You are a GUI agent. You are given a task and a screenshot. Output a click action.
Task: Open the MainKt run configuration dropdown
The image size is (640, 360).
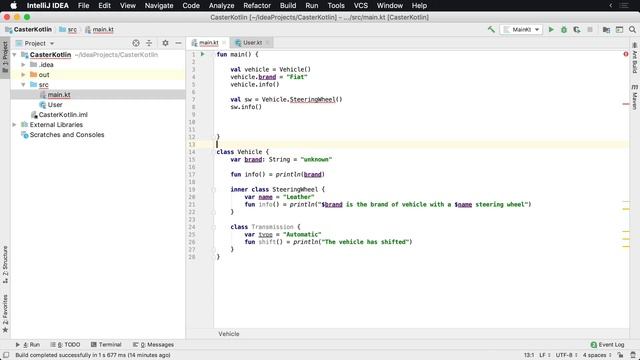(x=522, y=29)
